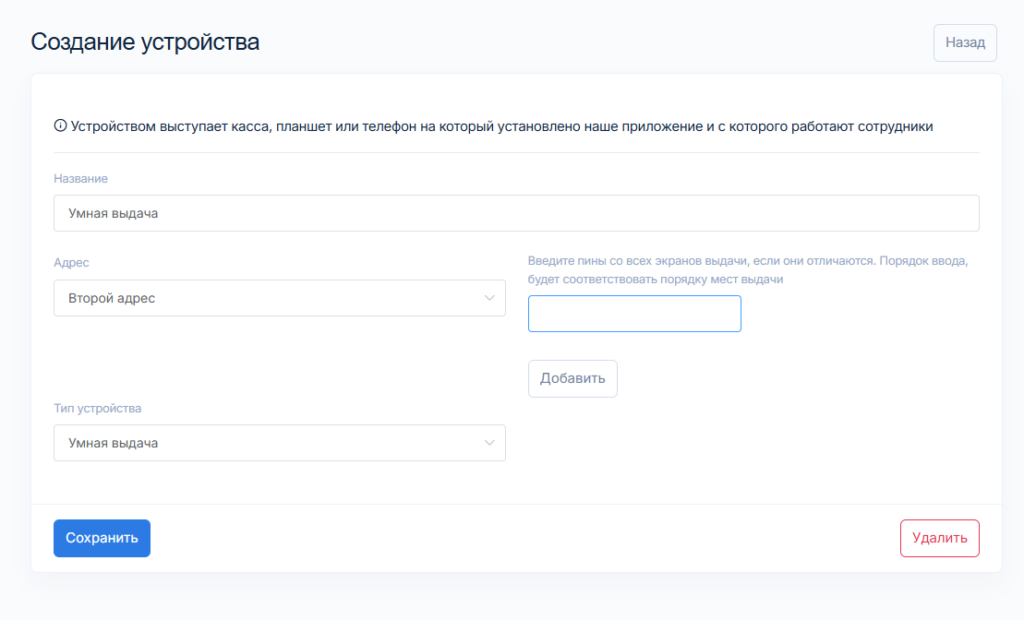The width and height of the screenshot is (1024, 620).
Task: Click into the empty pin entry field
Action: [x=634, y=313]
